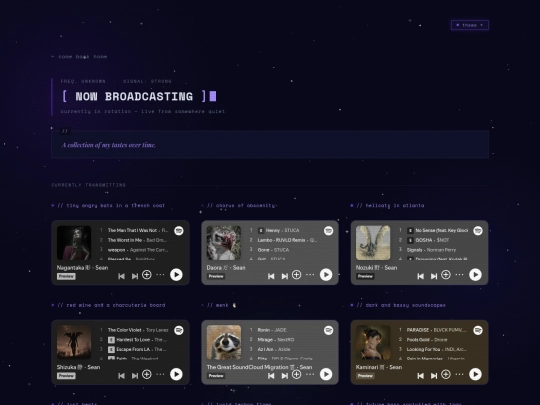Go to previous track in Nagantaka player
The width and height of the screenshot is (540, 405).
[x=121, y=276]
